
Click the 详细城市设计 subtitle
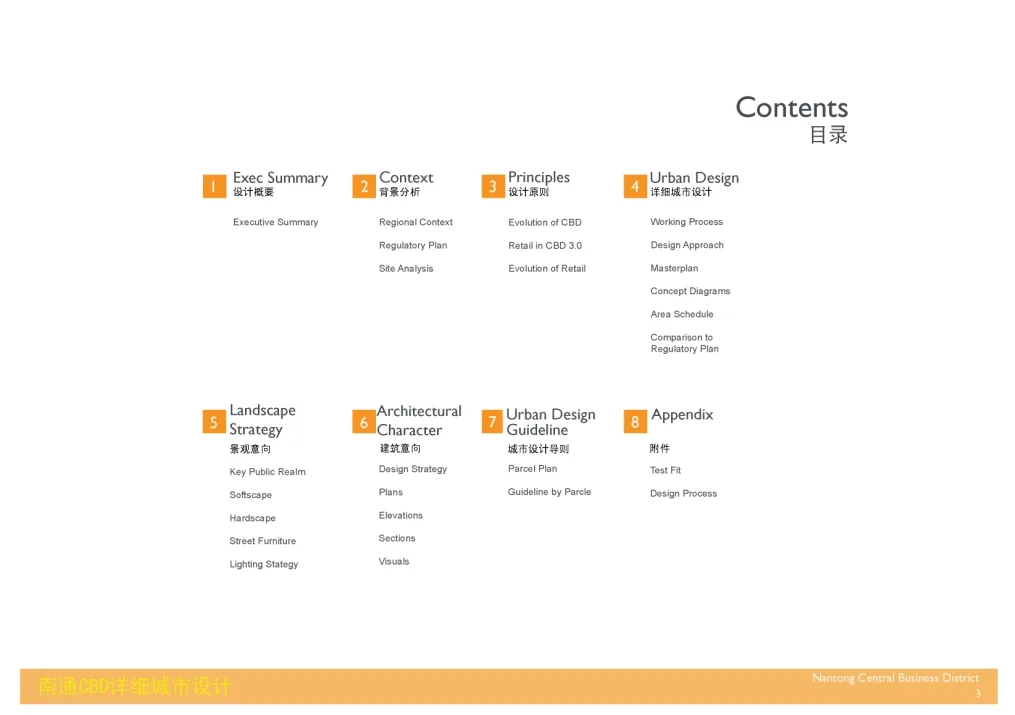pyautogui.click(x=681, y=192)
